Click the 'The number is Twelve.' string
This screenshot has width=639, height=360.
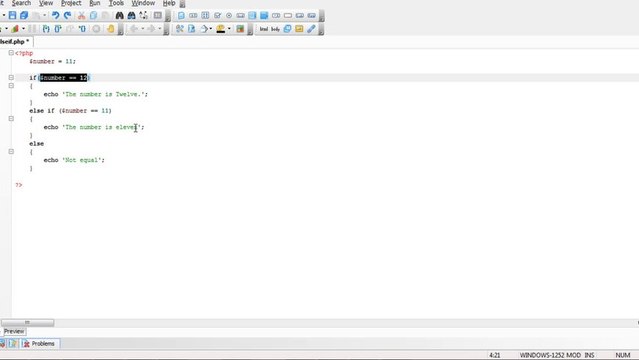coord(103,94)
